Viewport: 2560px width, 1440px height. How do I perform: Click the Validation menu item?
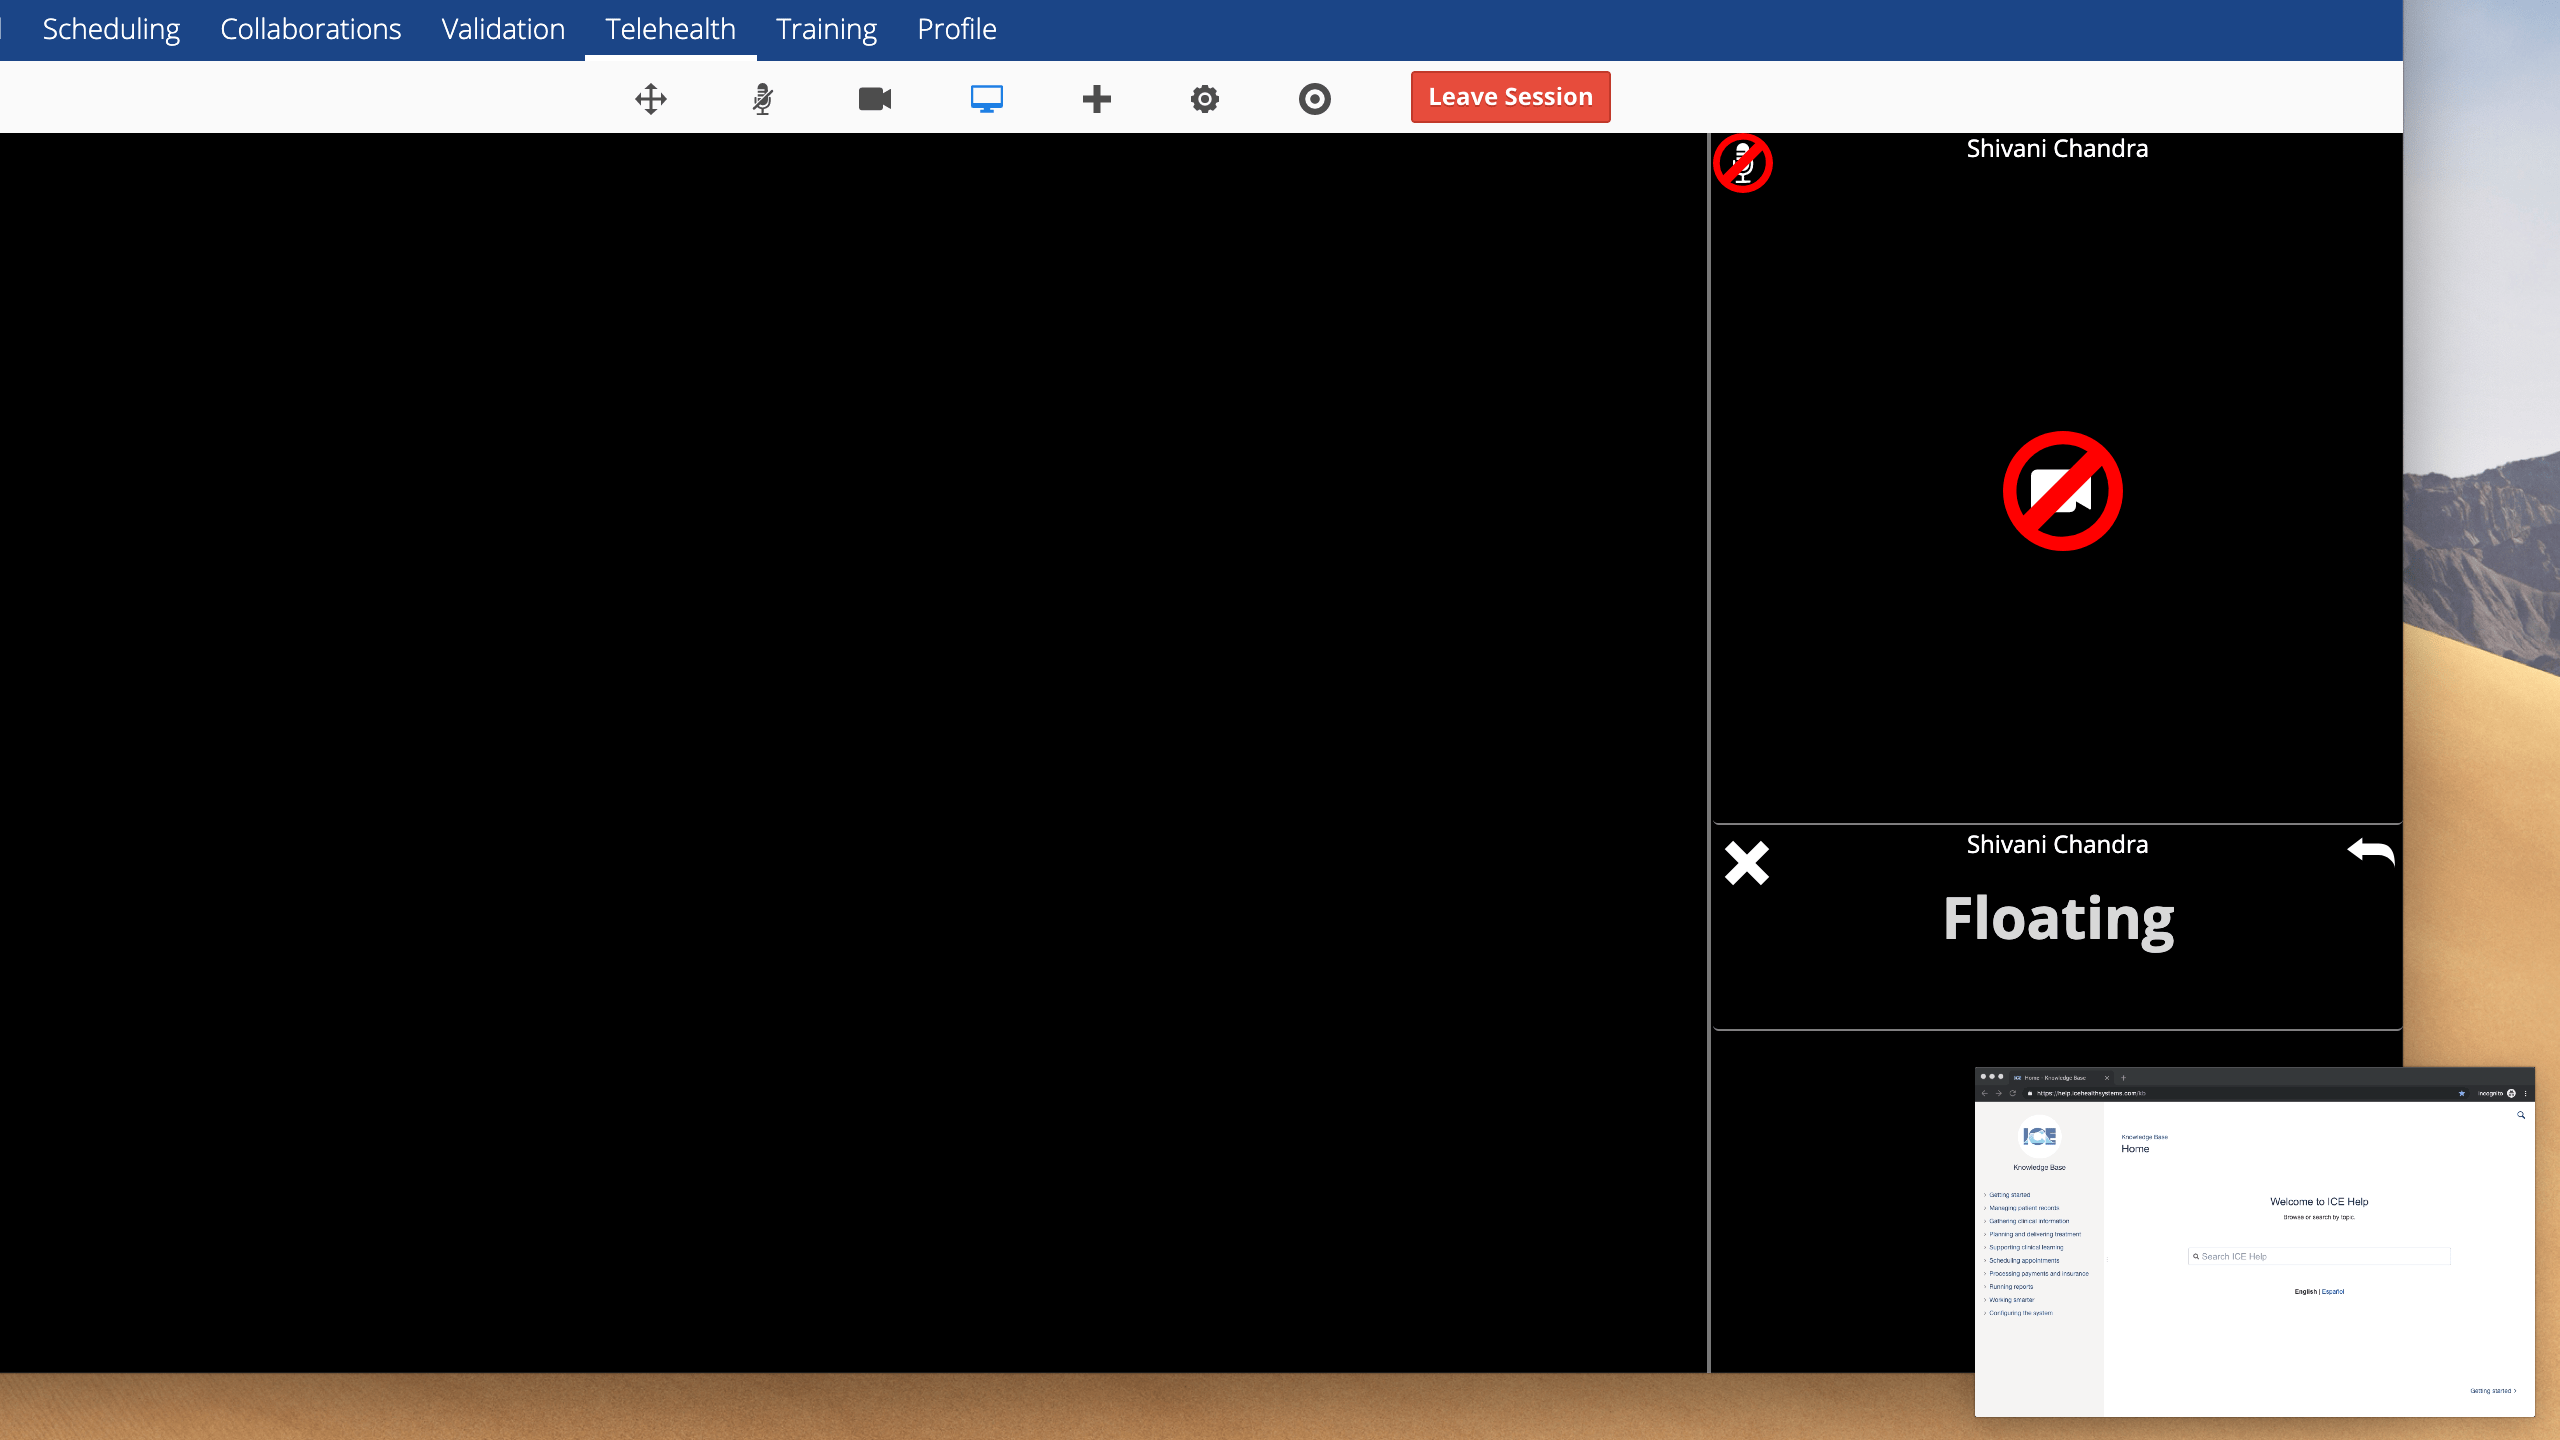(503, 26)
